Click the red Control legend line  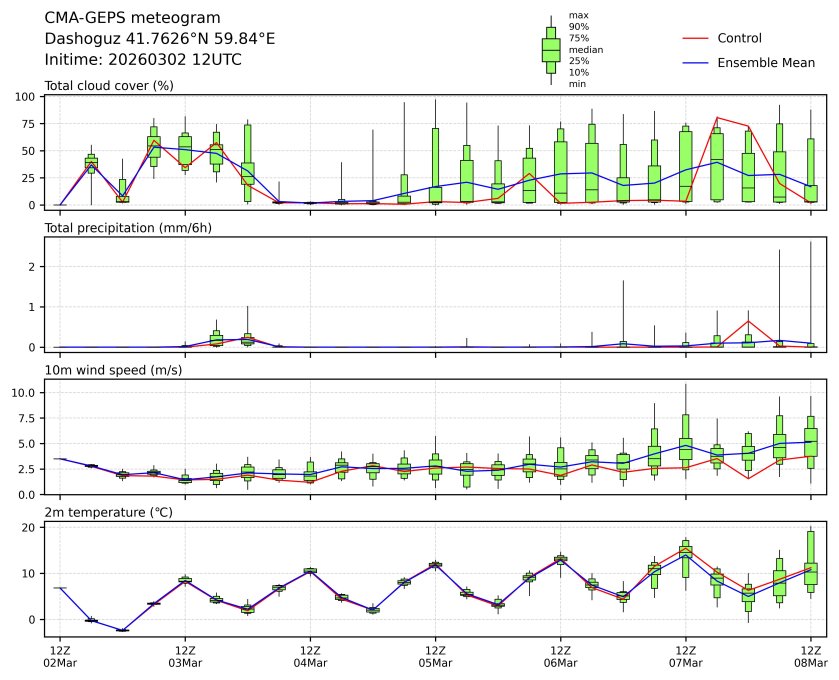click(695, 39)
